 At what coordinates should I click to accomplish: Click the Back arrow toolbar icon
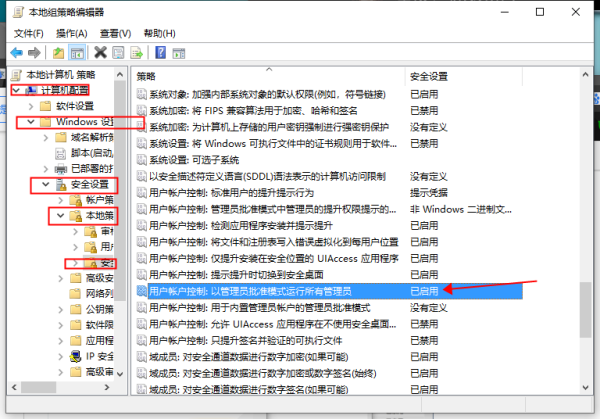pos(16,52)
